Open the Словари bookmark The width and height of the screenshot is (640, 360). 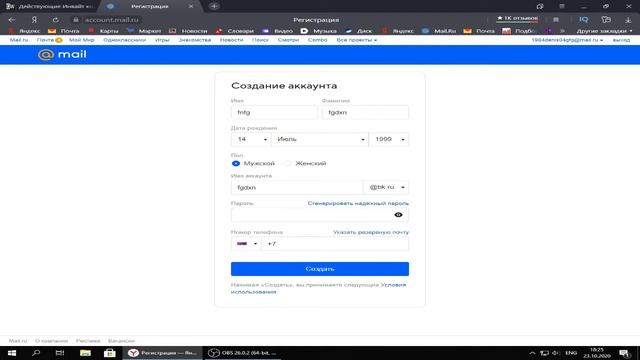coord(235,31)
